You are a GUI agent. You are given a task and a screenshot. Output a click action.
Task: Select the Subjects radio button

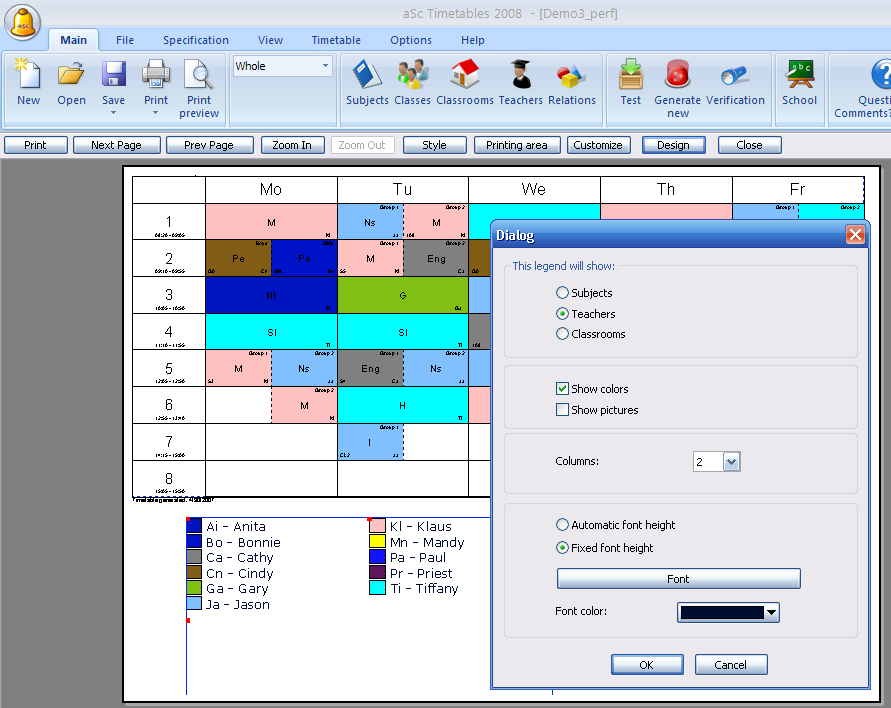[x=563, y=293]
